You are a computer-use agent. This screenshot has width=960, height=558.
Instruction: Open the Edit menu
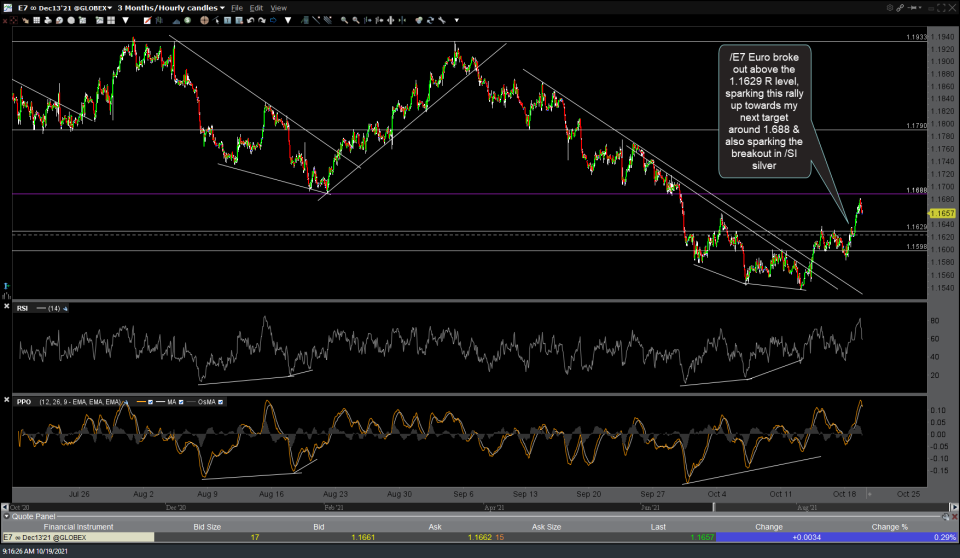(x=258, y=7)
